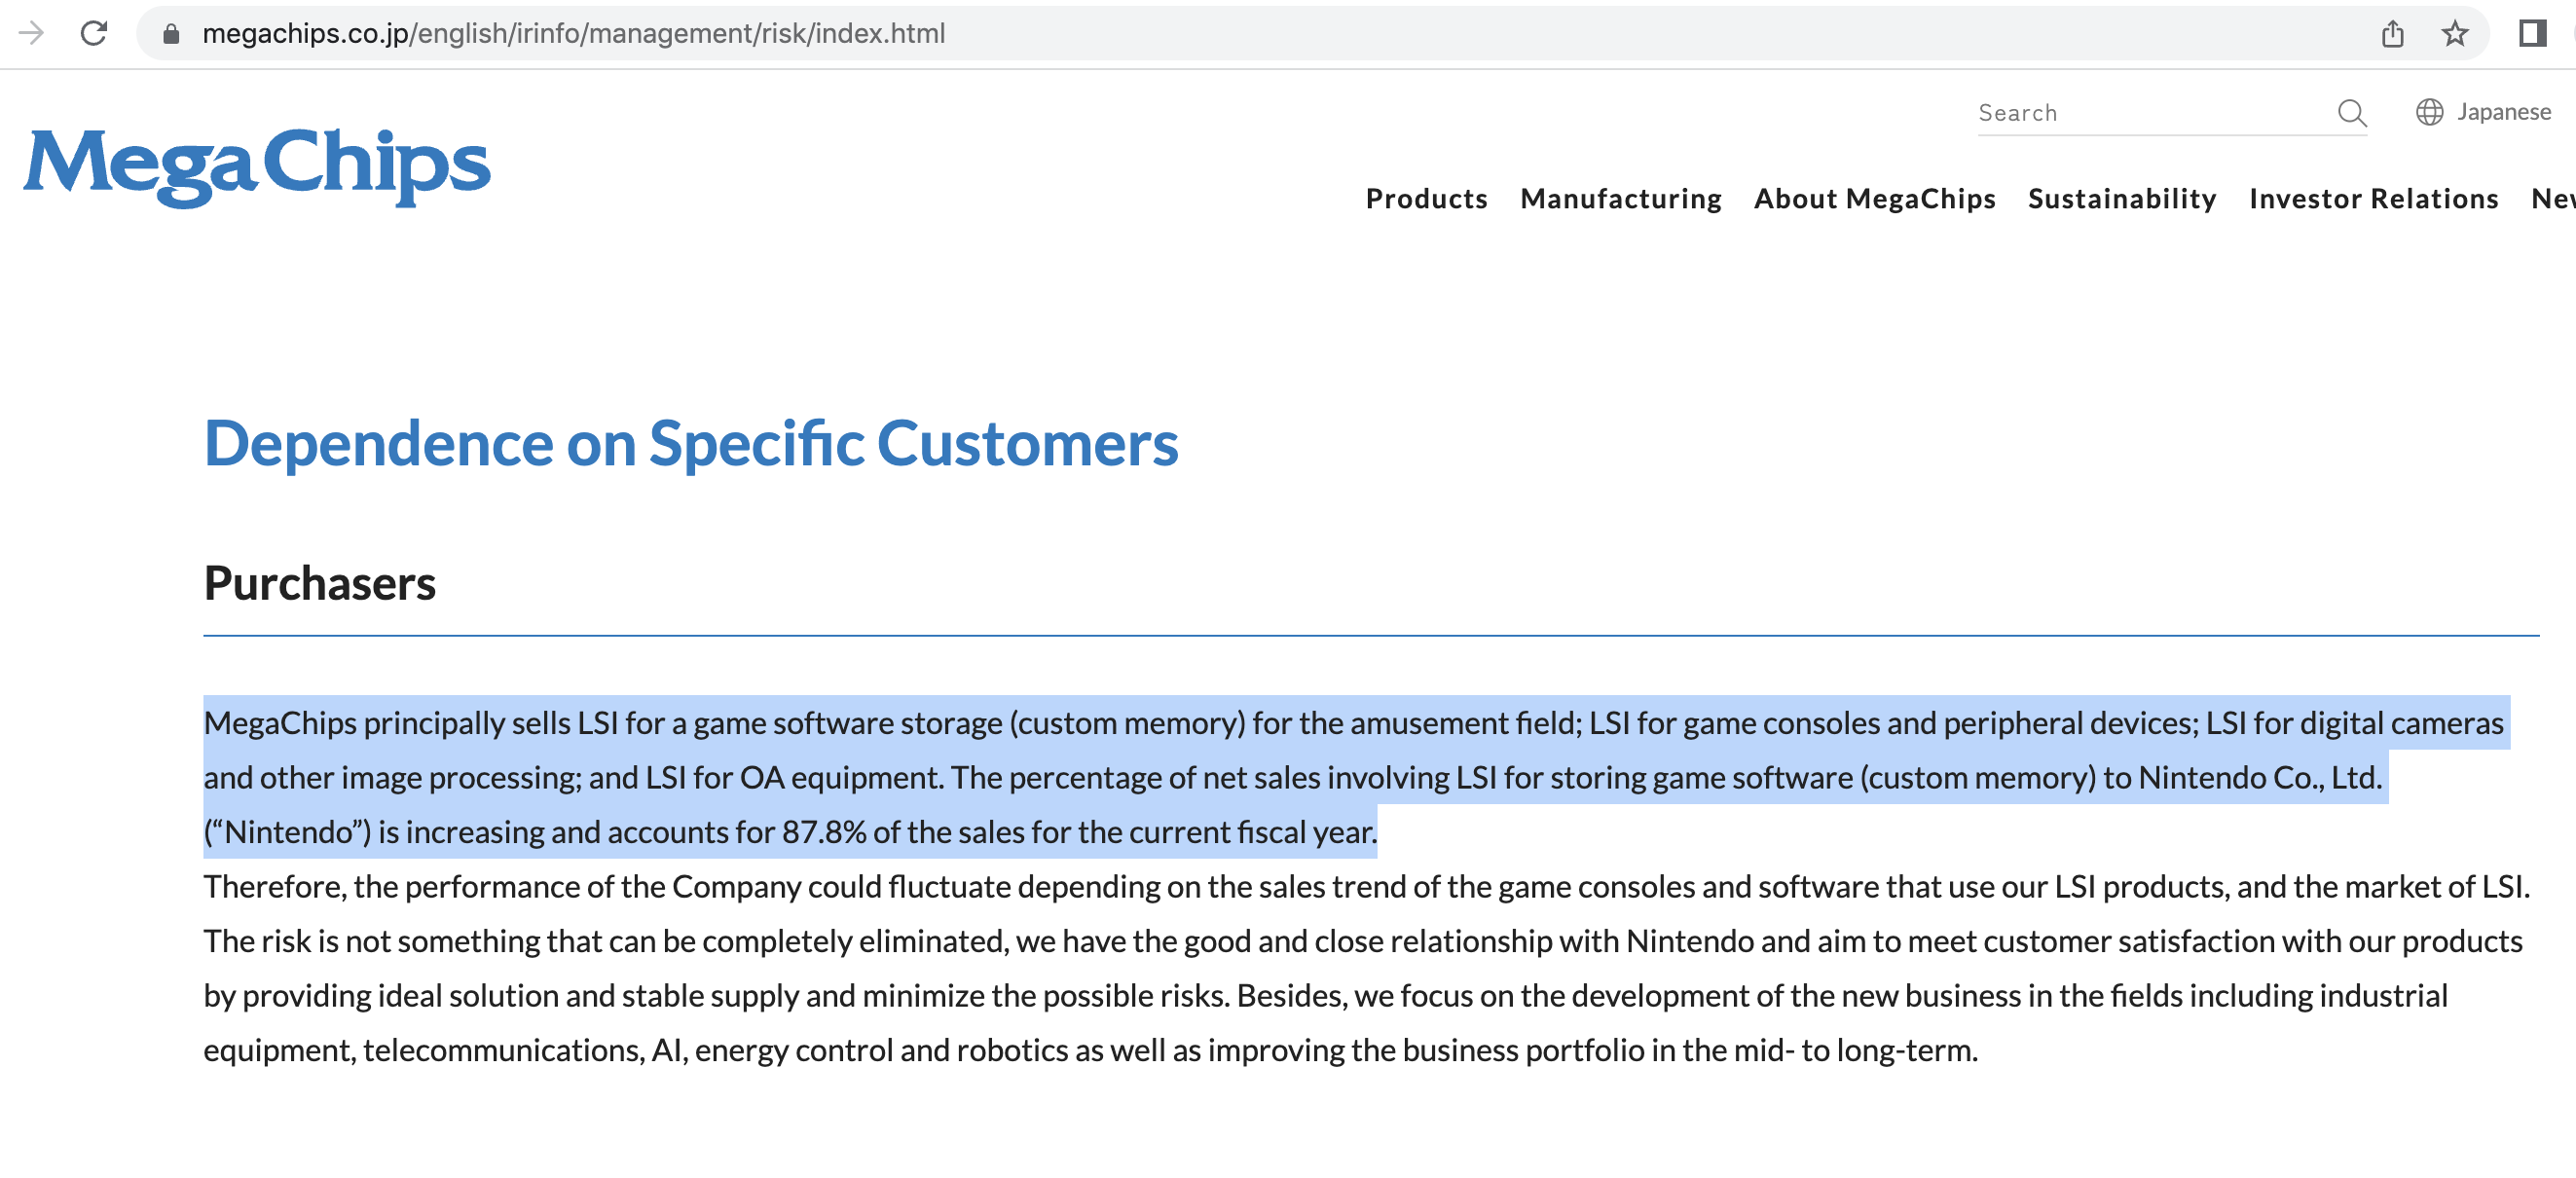Viewport: 2576px width, 1178px height.
Task: Open the Sustainability menu
Action: [2121, 199]
